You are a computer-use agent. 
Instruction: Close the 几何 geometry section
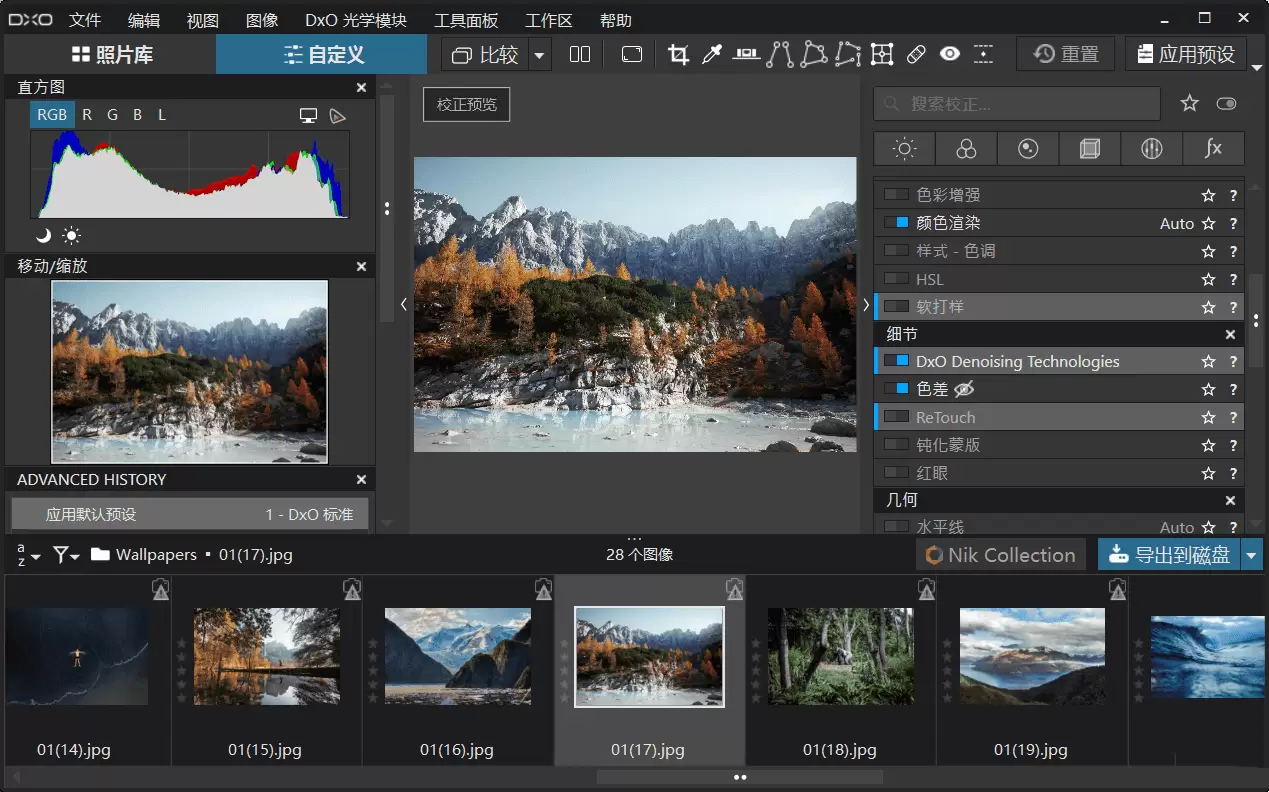(x=1231, y=500)
